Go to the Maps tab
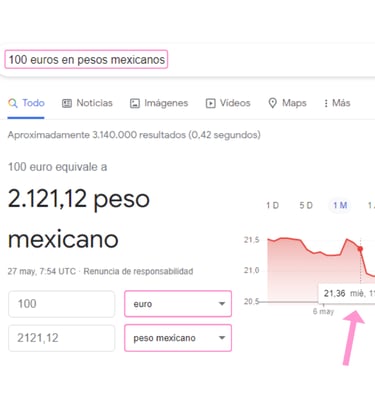375x401 pixels. pyautogui.click(x=287, y=103)
